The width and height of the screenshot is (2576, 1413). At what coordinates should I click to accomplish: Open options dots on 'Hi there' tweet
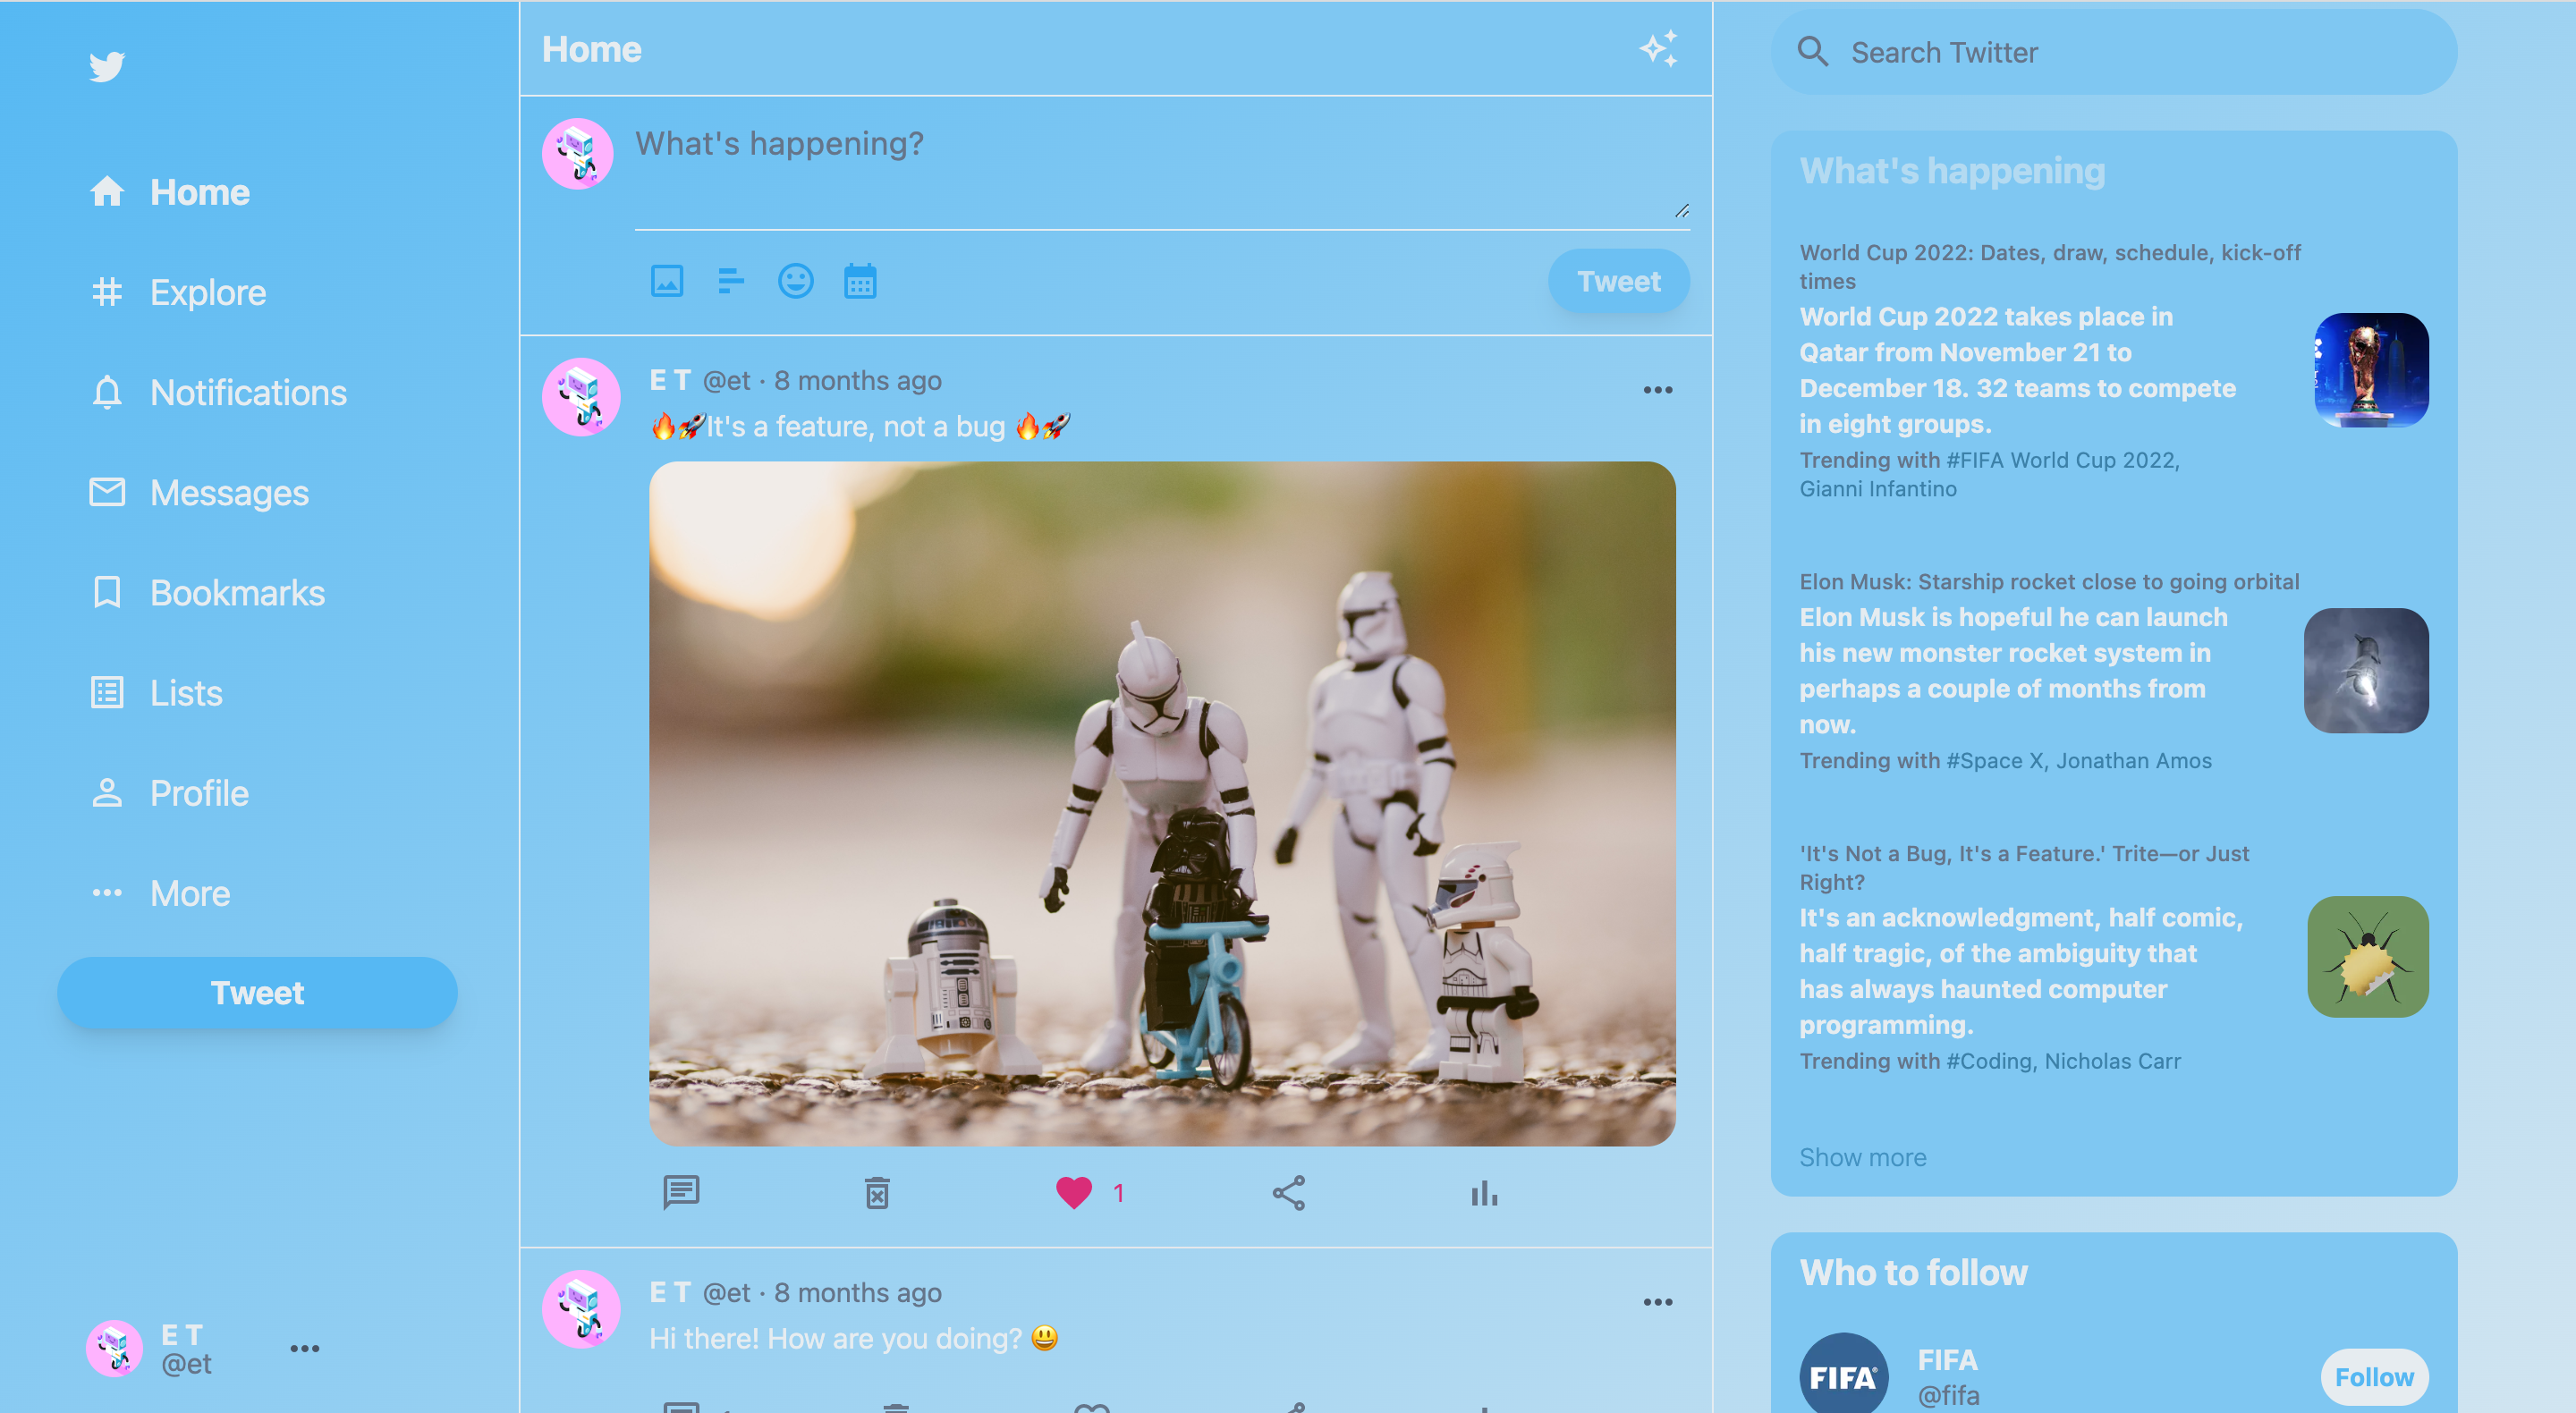click(x=1658, y=1302)
